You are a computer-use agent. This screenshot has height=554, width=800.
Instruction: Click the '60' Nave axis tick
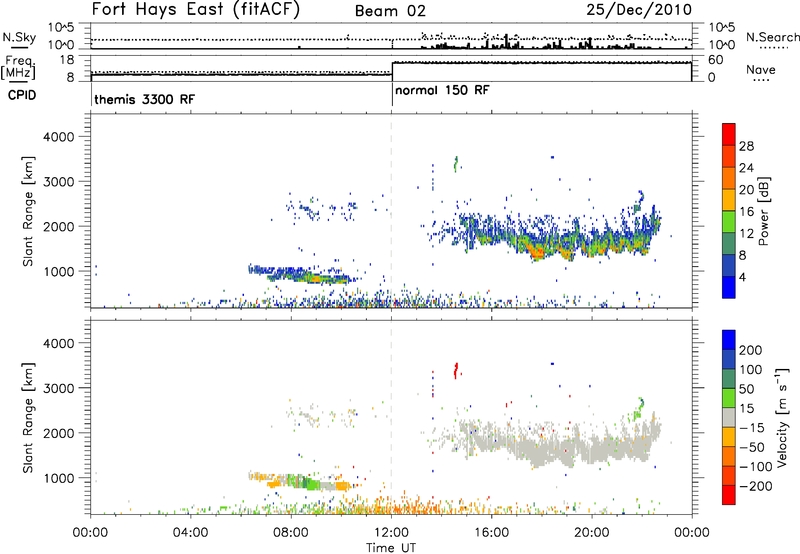coord(716,60)
